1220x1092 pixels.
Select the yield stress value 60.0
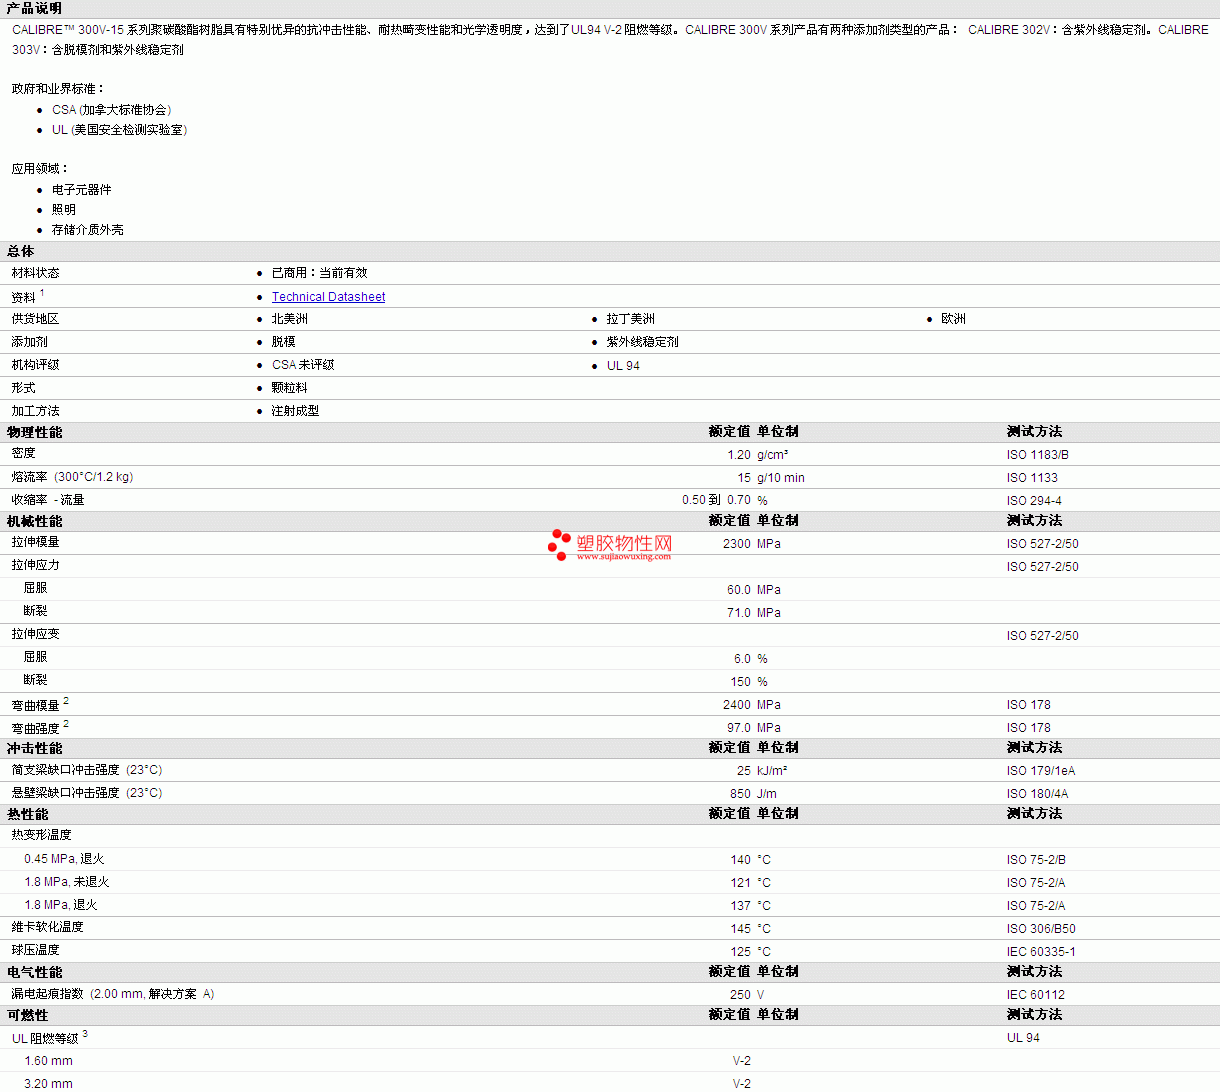[x=739, y=590]
